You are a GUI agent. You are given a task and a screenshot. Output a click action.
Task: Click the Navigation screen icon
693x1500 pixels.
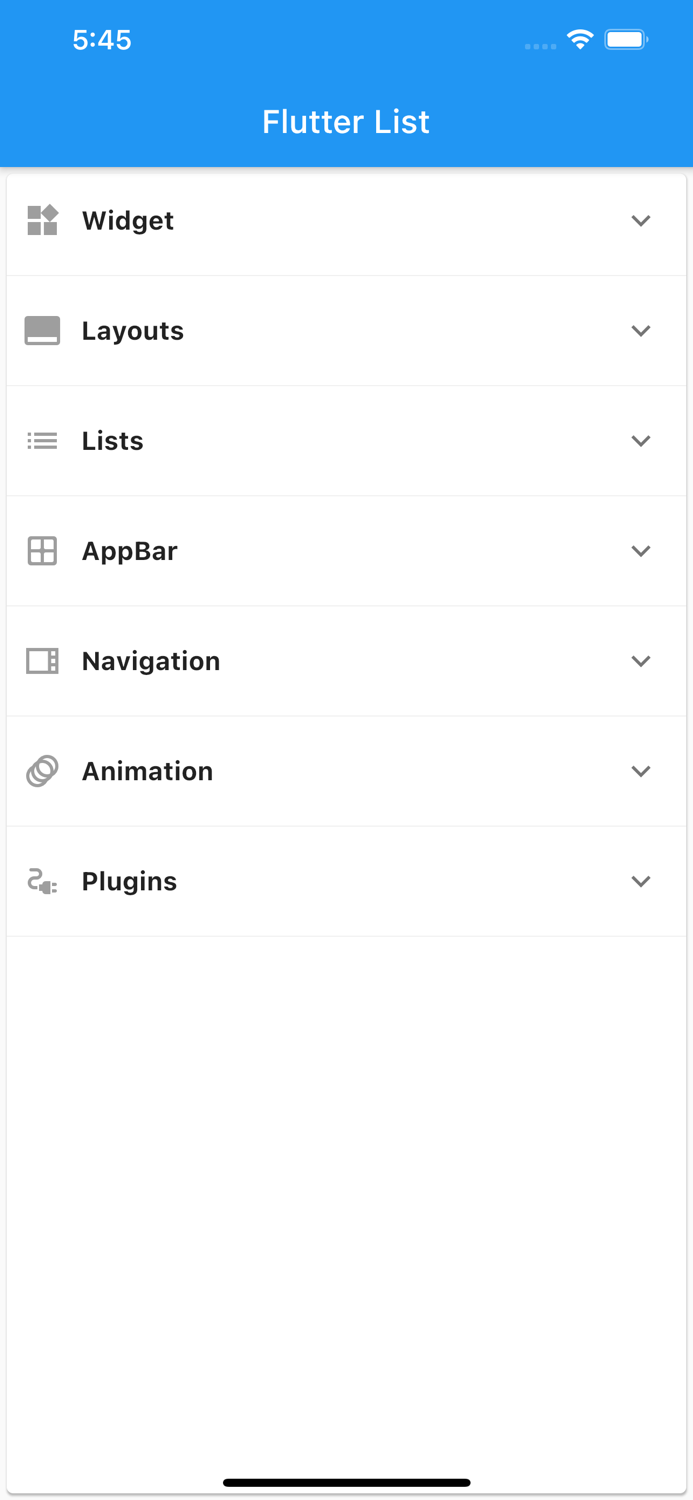click(x=42, y=661)
